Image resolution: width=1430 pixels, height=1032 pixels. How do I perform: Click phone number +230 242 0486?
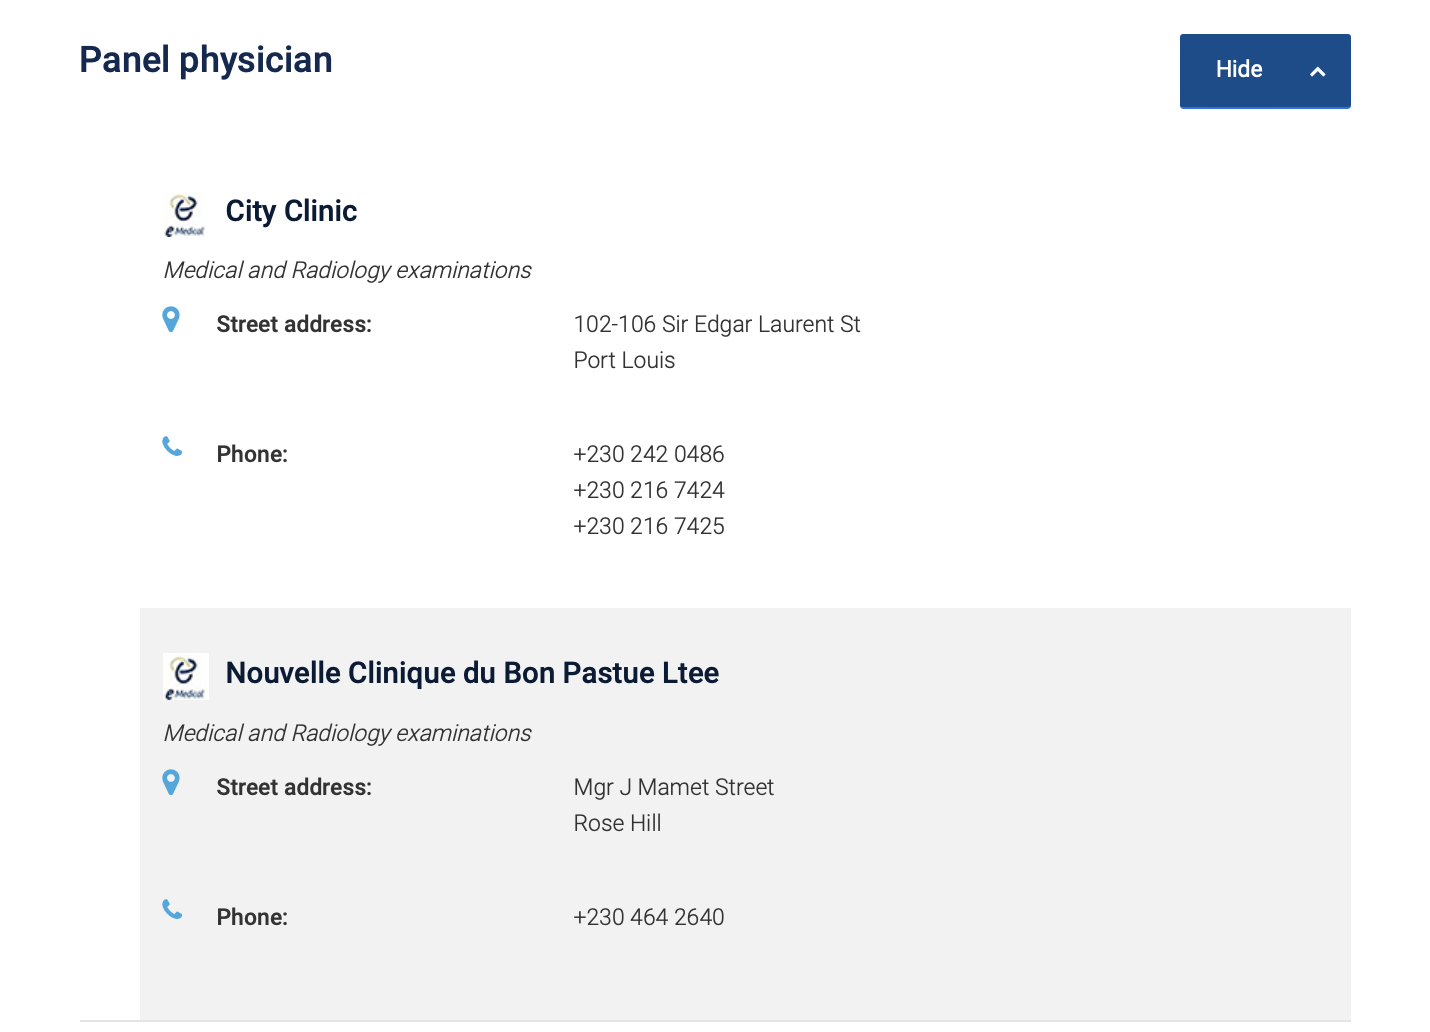coord(648,454)
